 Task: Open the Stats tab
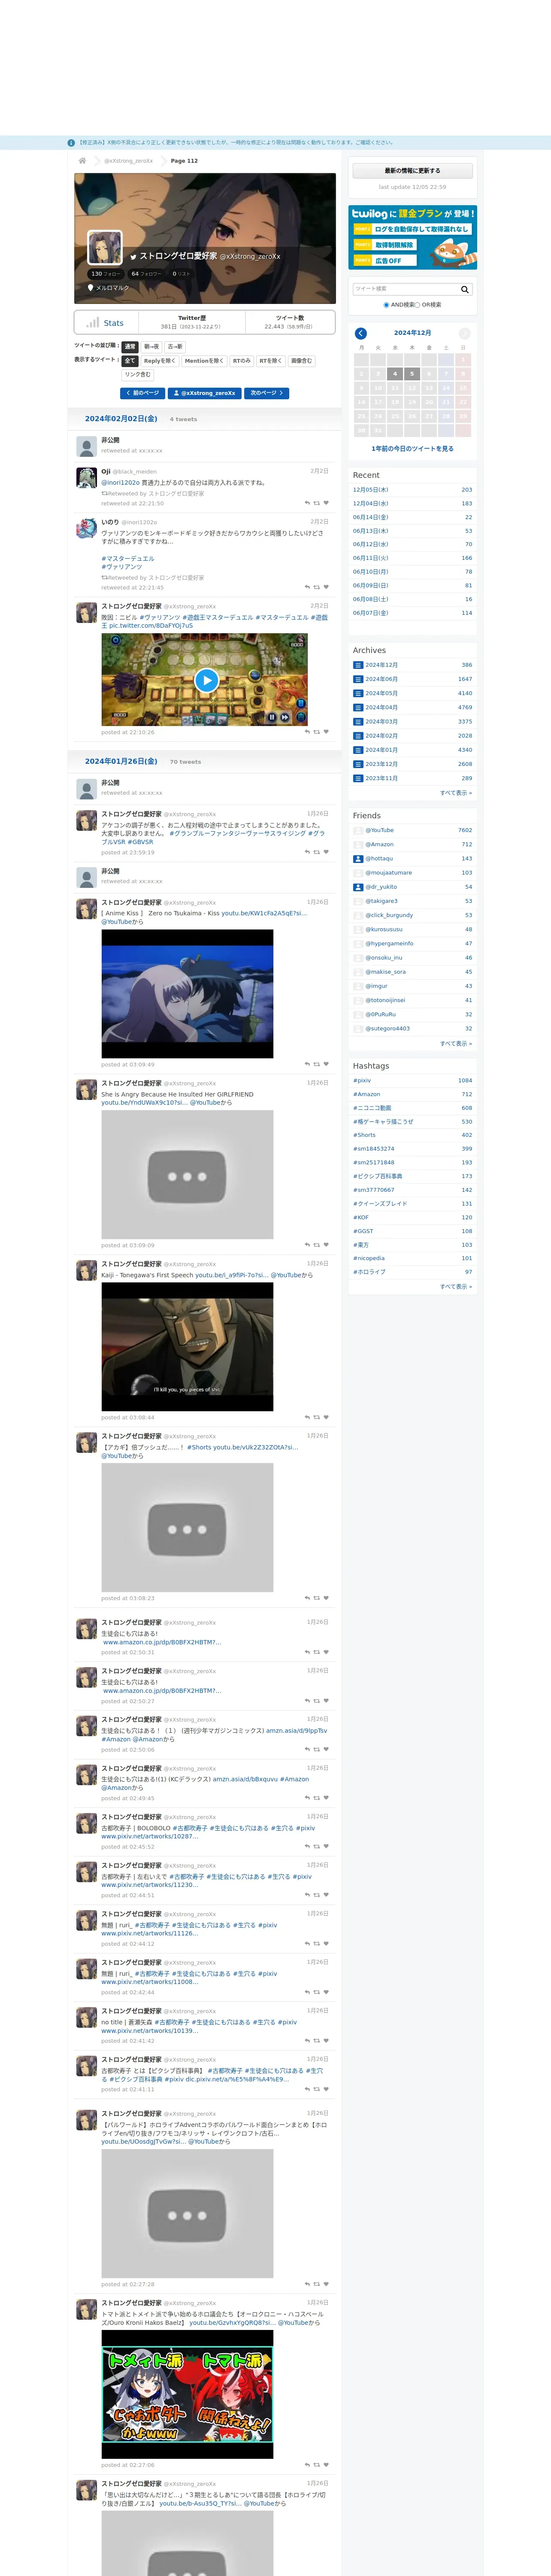(x=105, y=323)
